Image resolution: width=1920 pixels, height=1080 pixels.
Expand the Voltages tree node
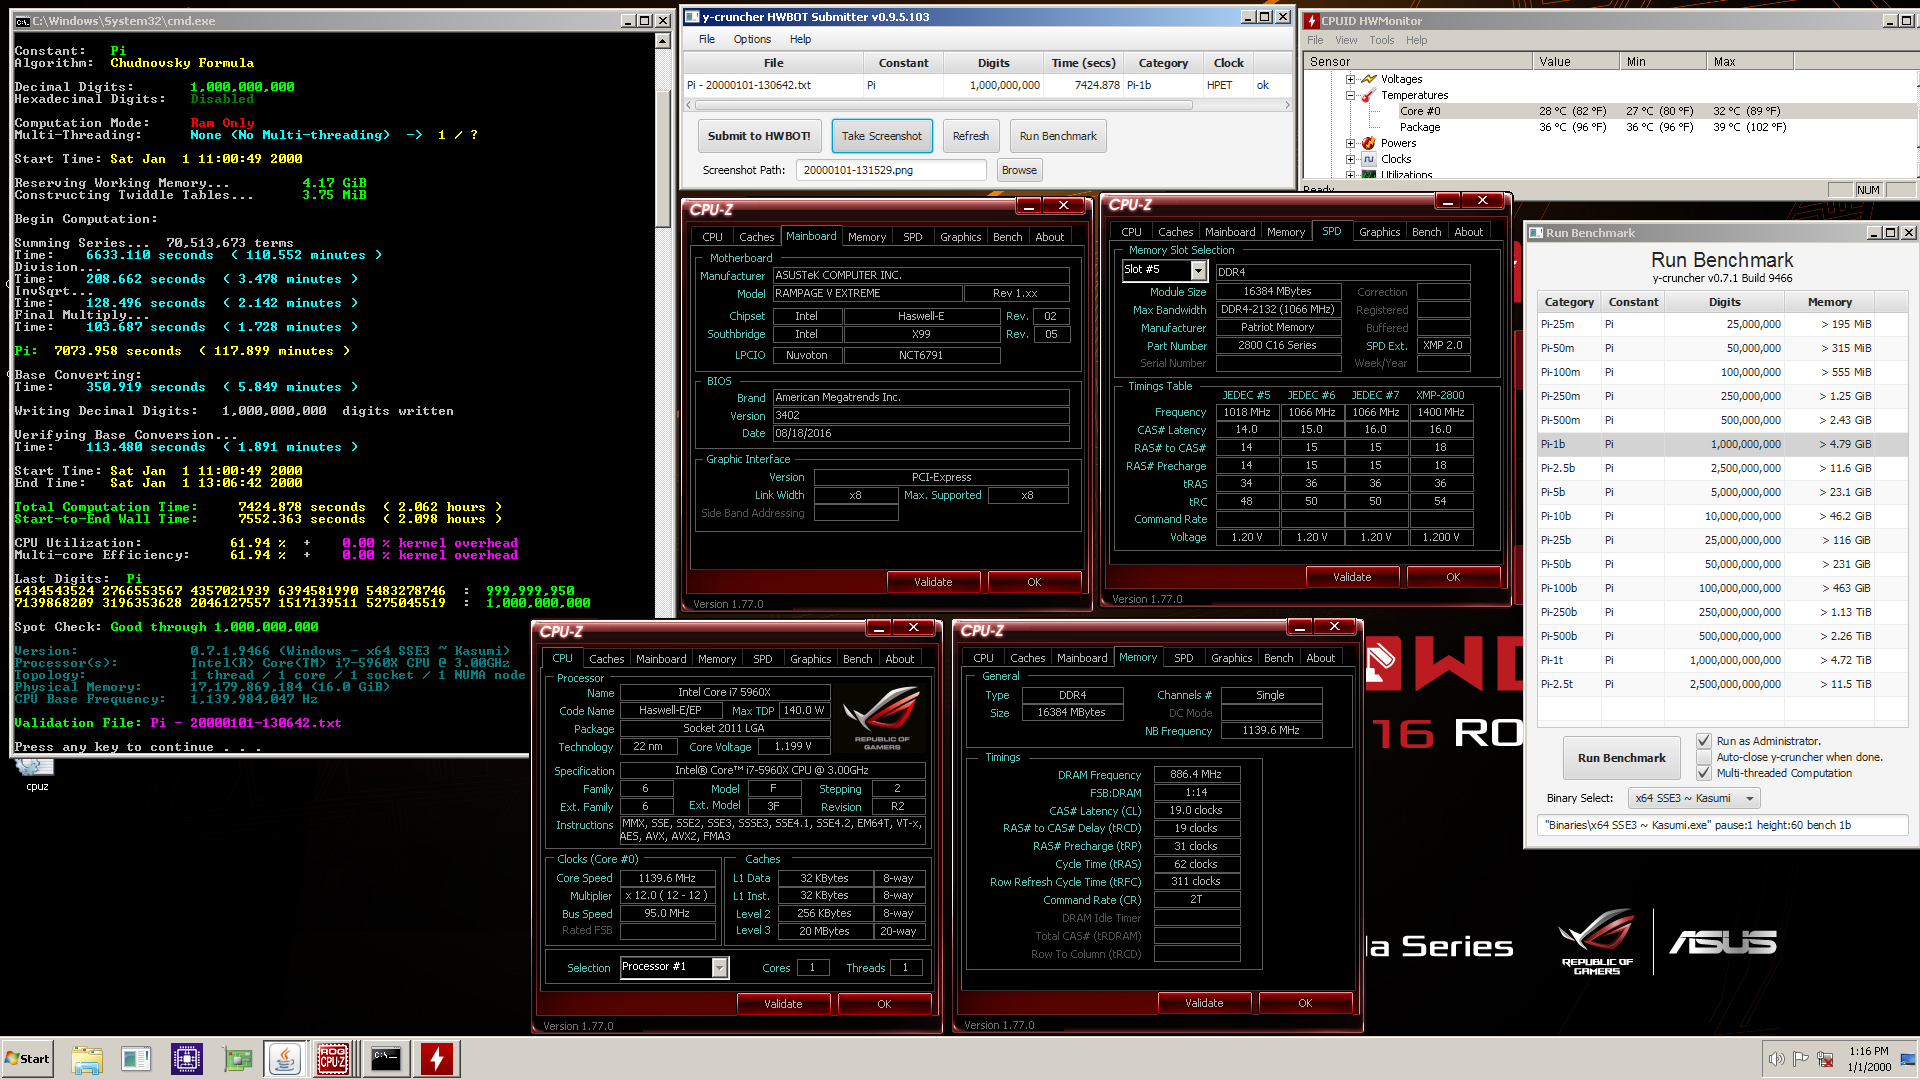coord(1350,79)
